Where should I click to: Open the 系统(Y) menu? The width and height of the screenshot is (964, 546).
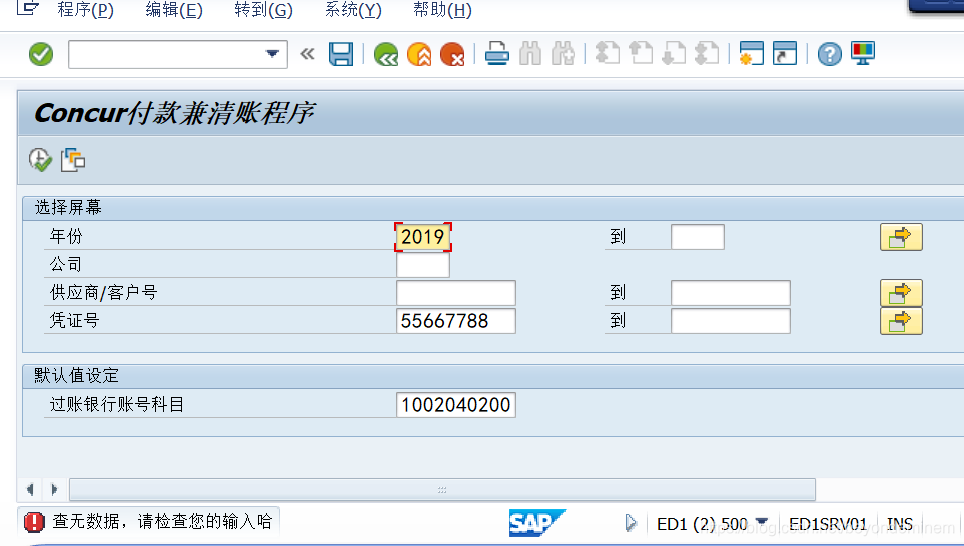(x=353, y=10)
